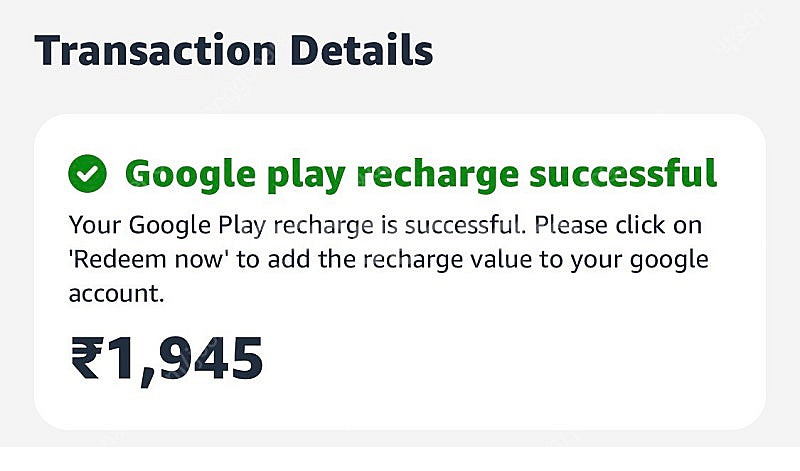Click the empty area right of ₹1,945
The width and height of the screenshot is (800, 471).
coord(510,360)
